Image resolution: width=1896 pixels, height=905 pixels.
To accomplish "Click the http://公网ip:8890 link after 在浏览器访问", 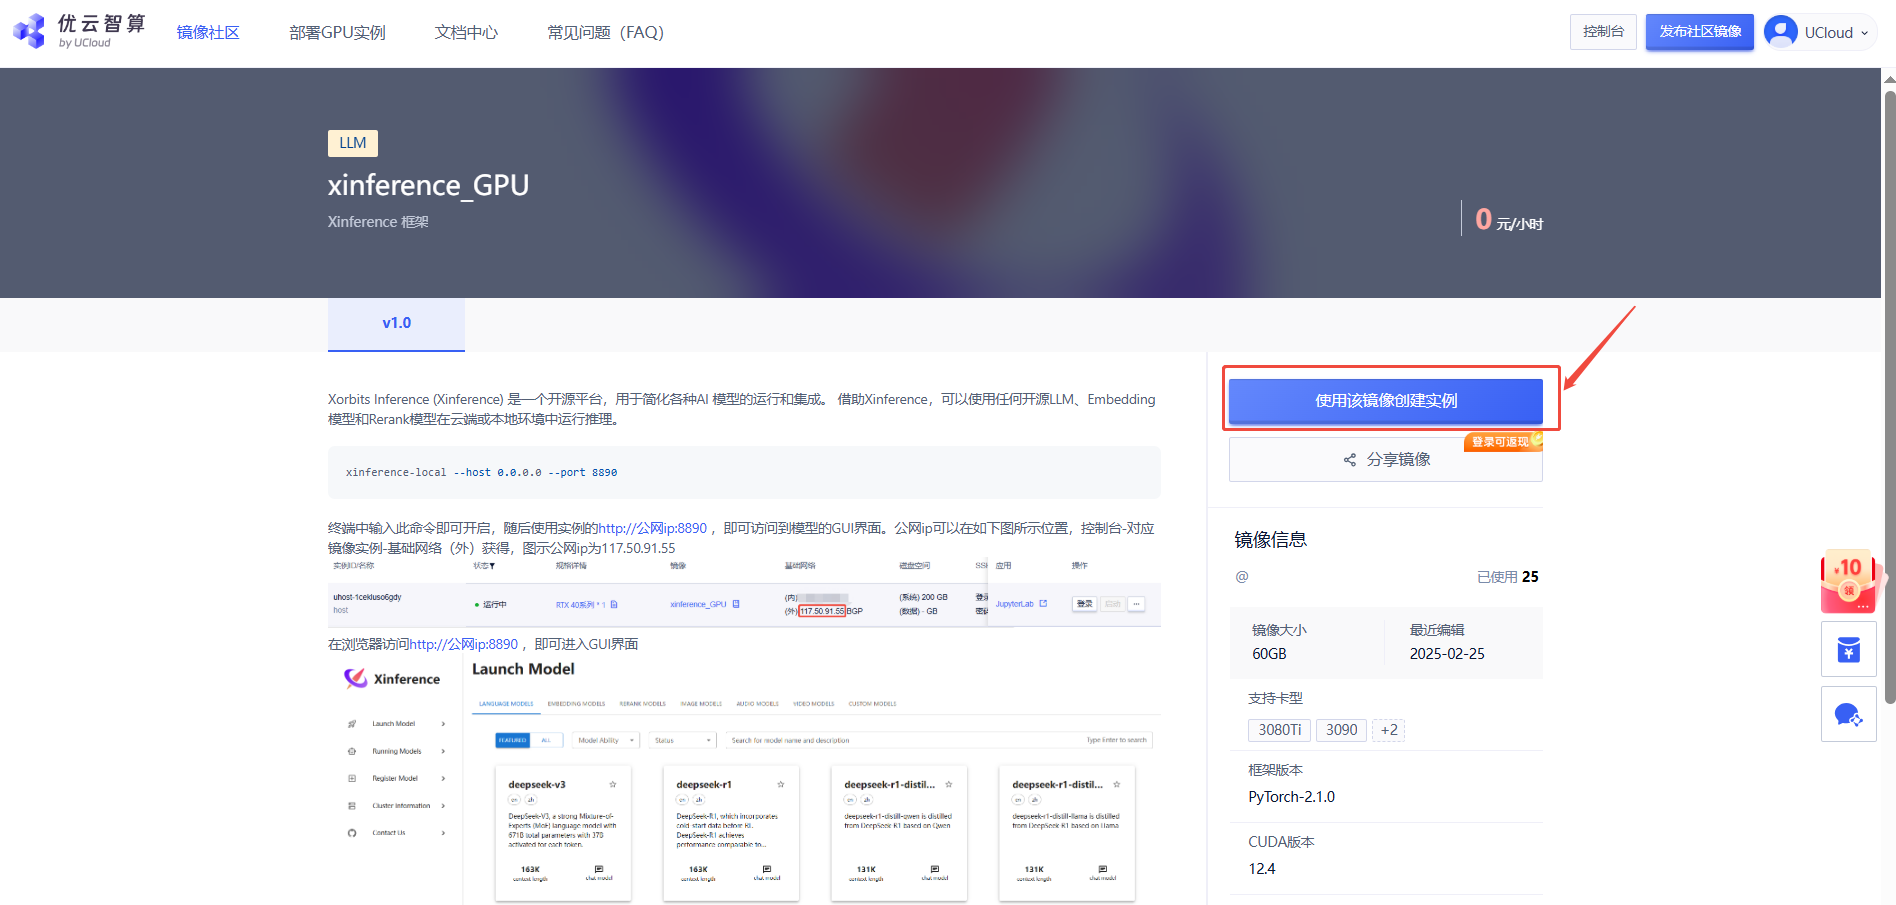I will tap(463, 644).
